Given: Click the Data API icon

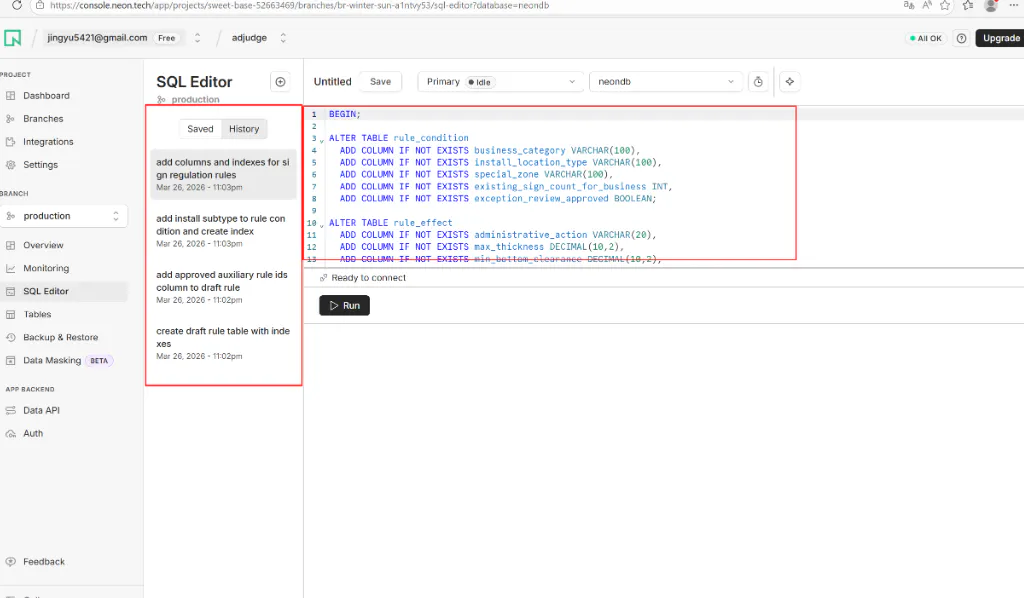Looking at the screenshot, I should [x=10, y=410].
